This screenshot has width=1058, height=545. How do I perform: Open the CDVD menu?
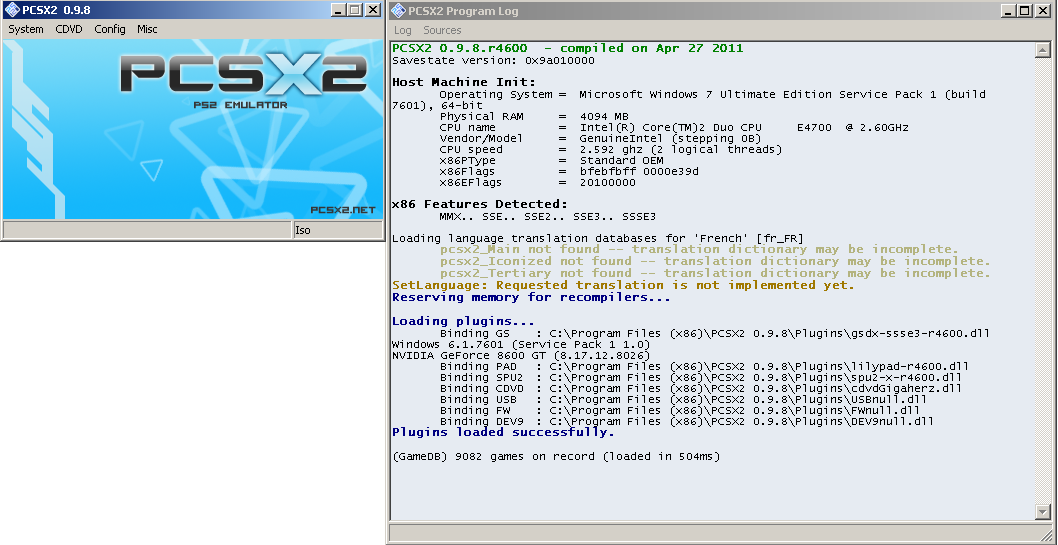[x=69, y=29]
